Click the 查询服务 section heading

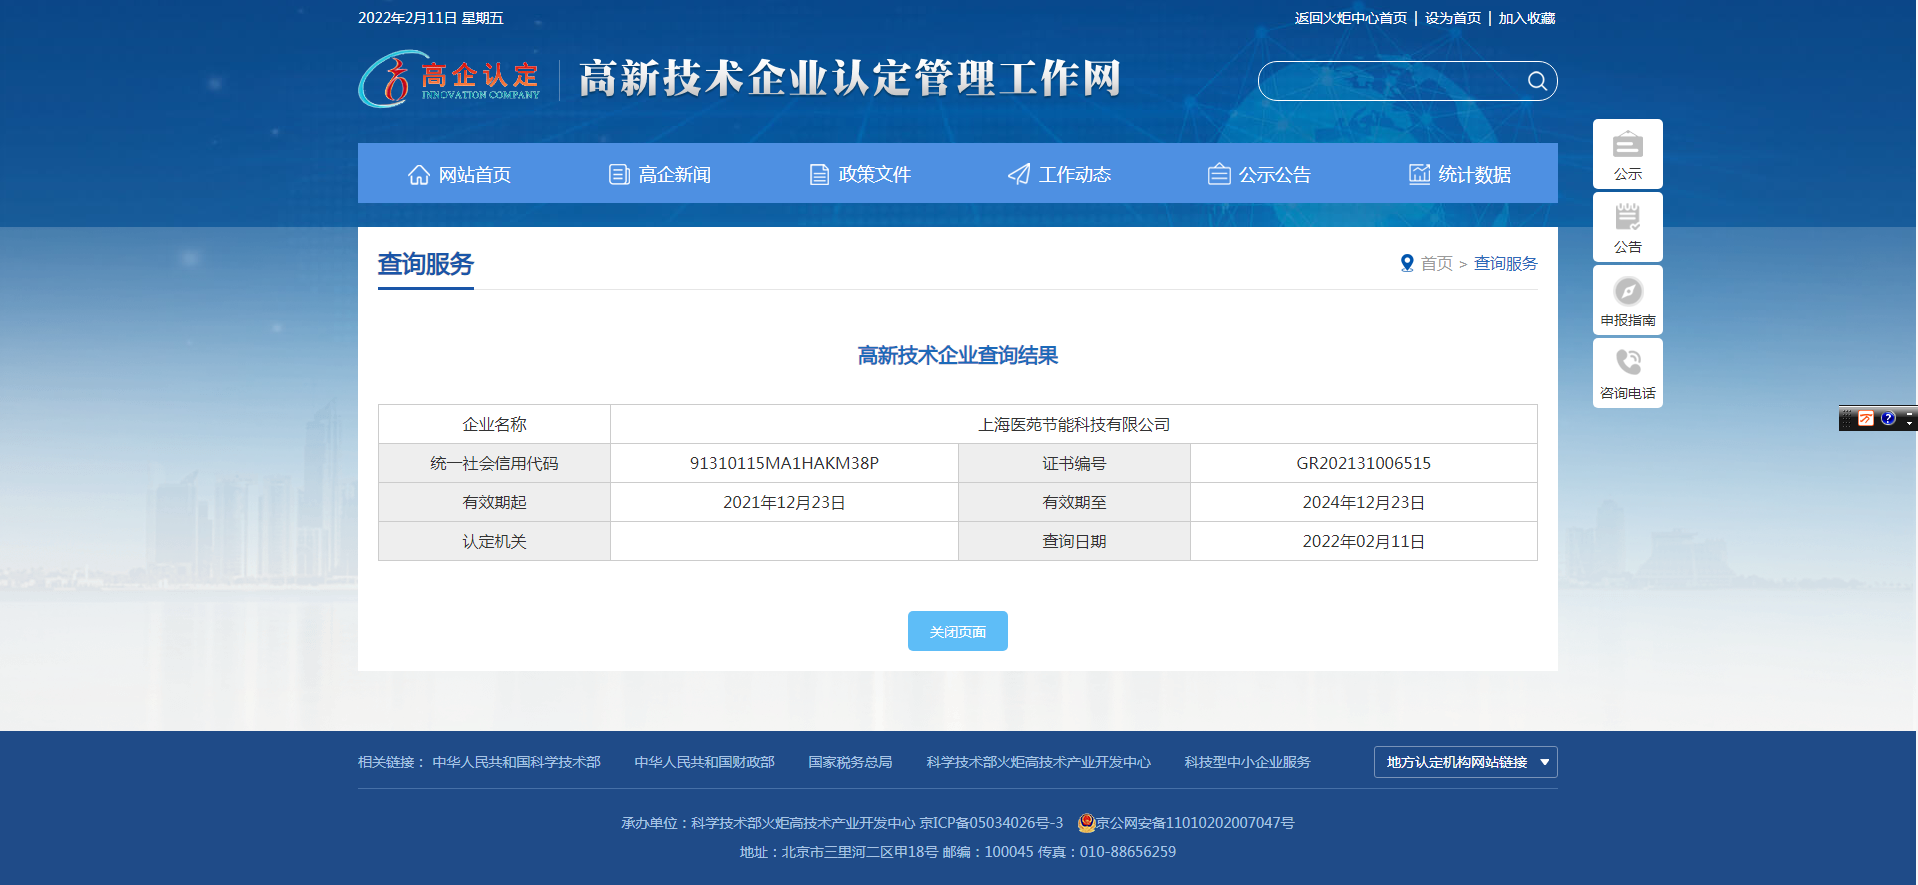pos(425,264)
